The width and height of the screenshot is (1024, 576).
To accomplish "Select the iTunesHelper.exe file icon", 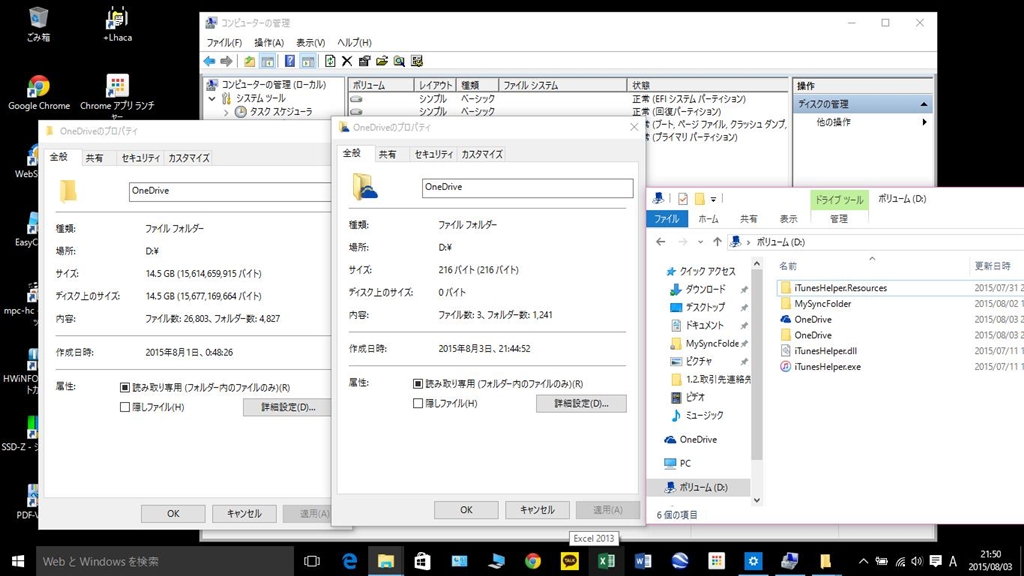I will pyautogui.click(x=786, y=367).
